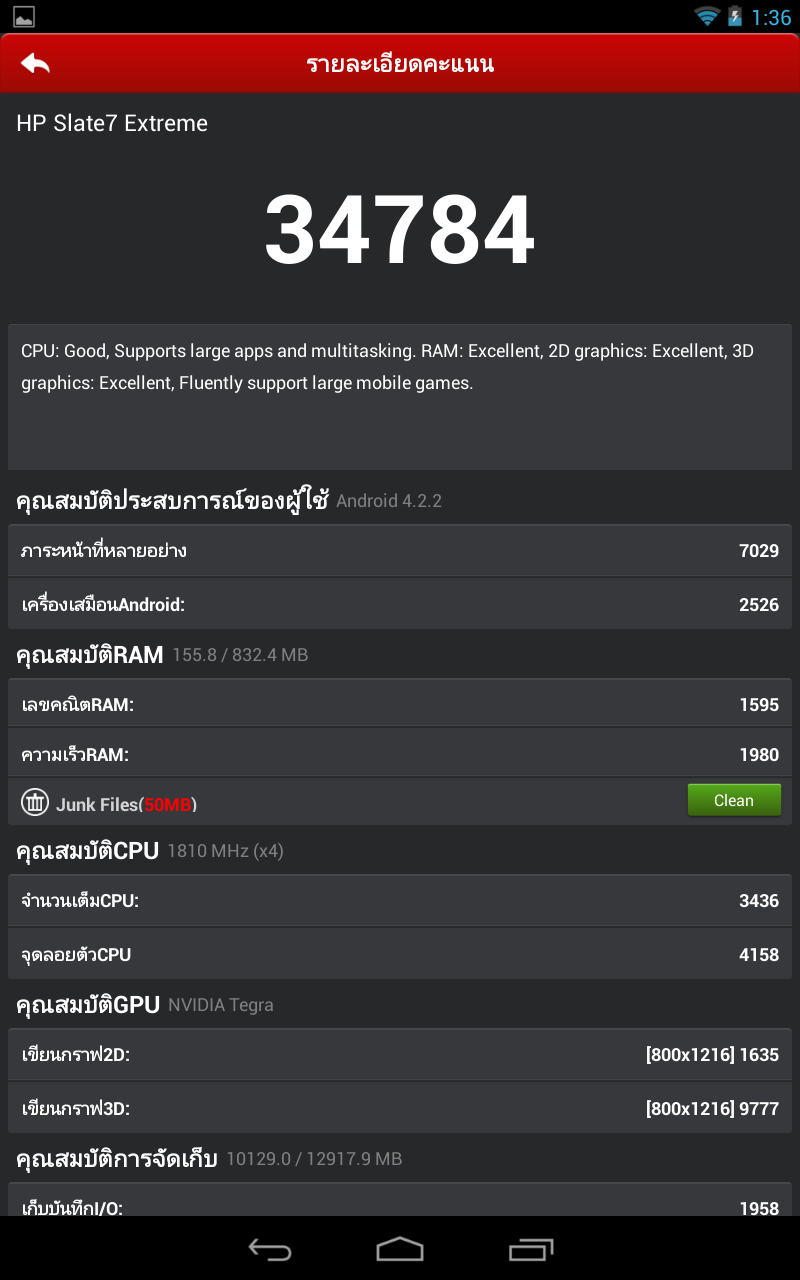Tap the Wi-Fi status icon
Screen dimensions: 800x1280
point(708,17)
